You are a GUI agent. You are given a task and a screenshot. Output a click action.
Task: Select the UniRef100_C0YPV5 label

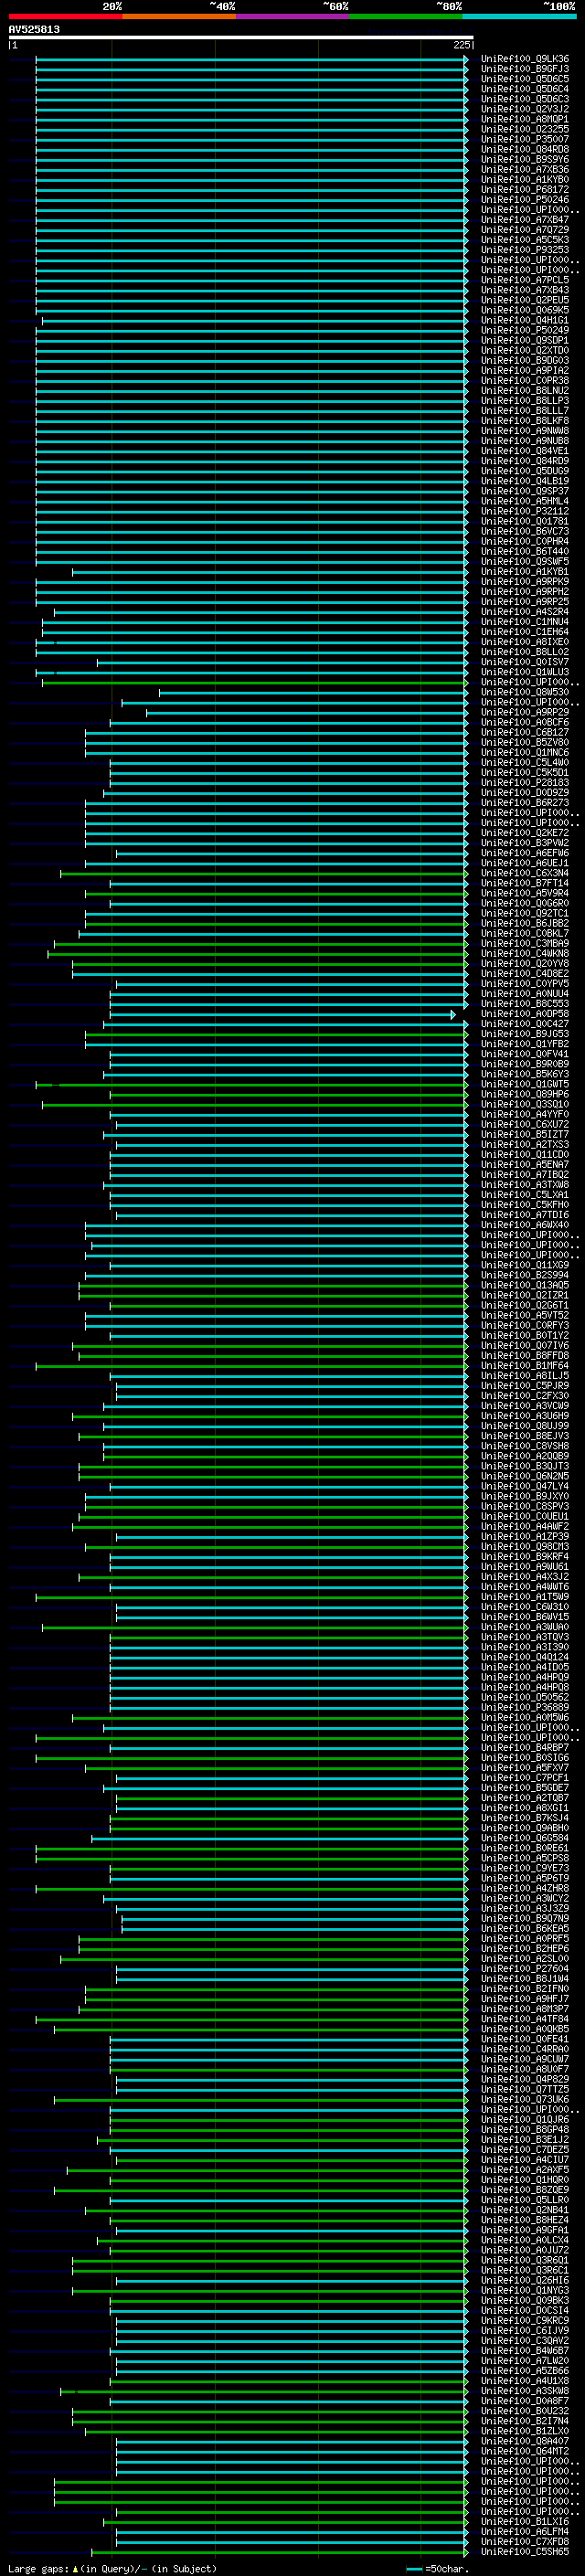[x=525, y=983]
